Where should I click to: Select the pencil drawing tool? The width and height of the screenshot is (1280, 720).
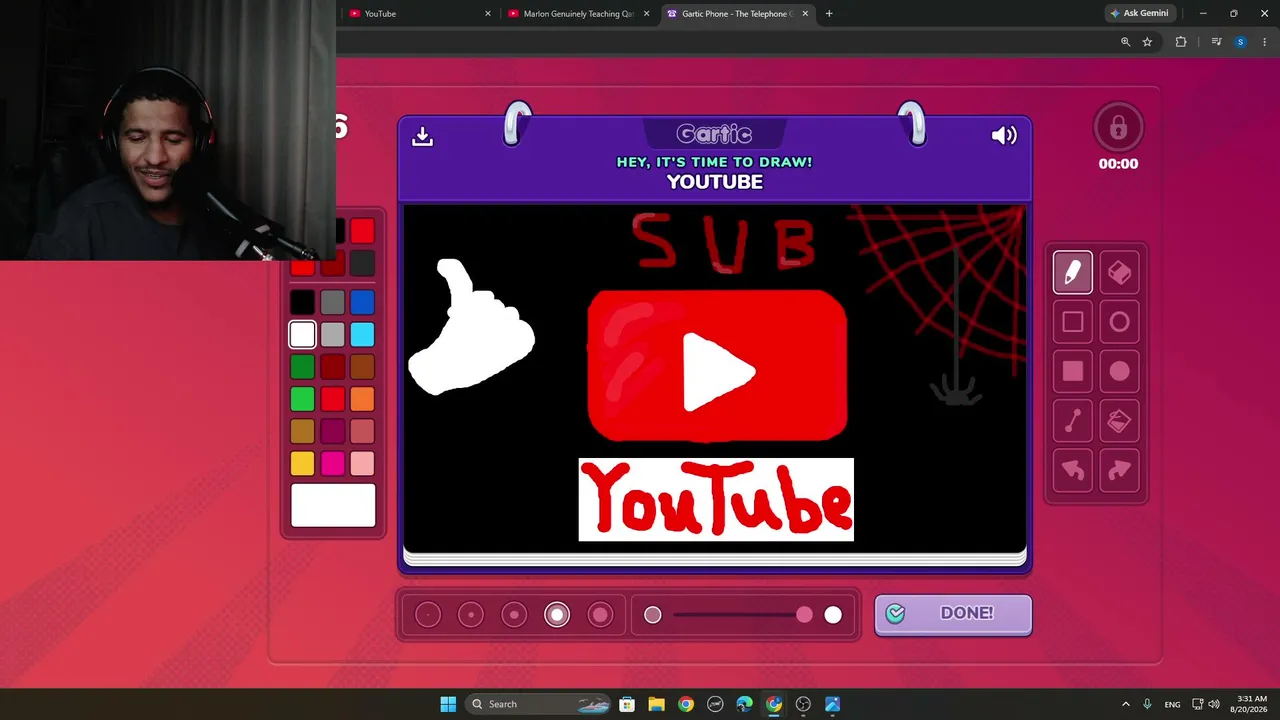pyautogui.click(x=1073, y=273)
